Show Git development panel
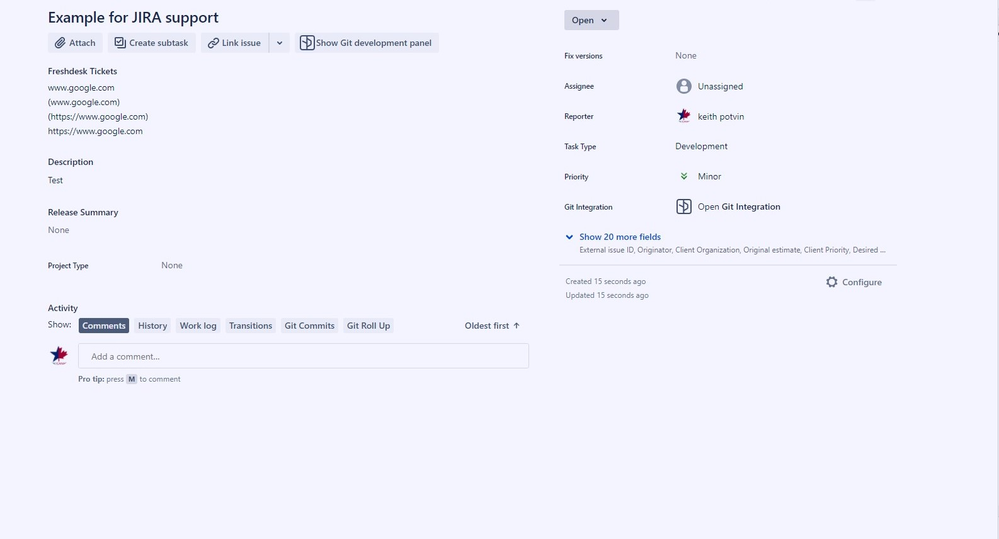 [x=366, y=43]
